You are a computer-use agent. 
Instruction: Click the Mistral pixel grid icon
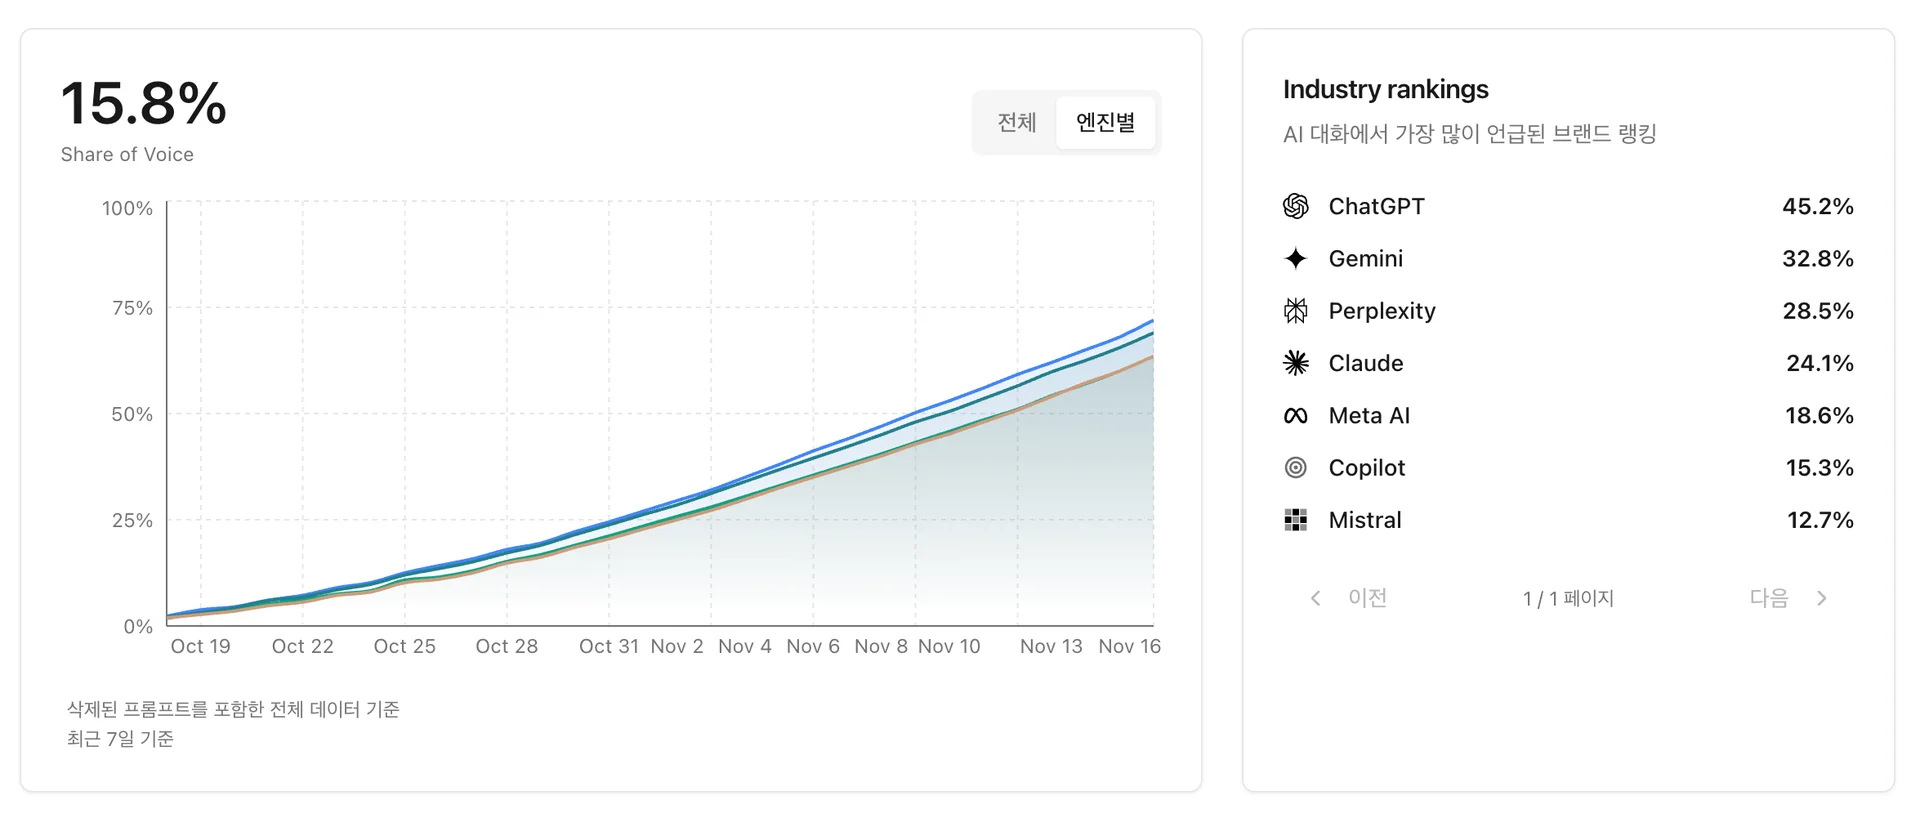pos(1296,520)
